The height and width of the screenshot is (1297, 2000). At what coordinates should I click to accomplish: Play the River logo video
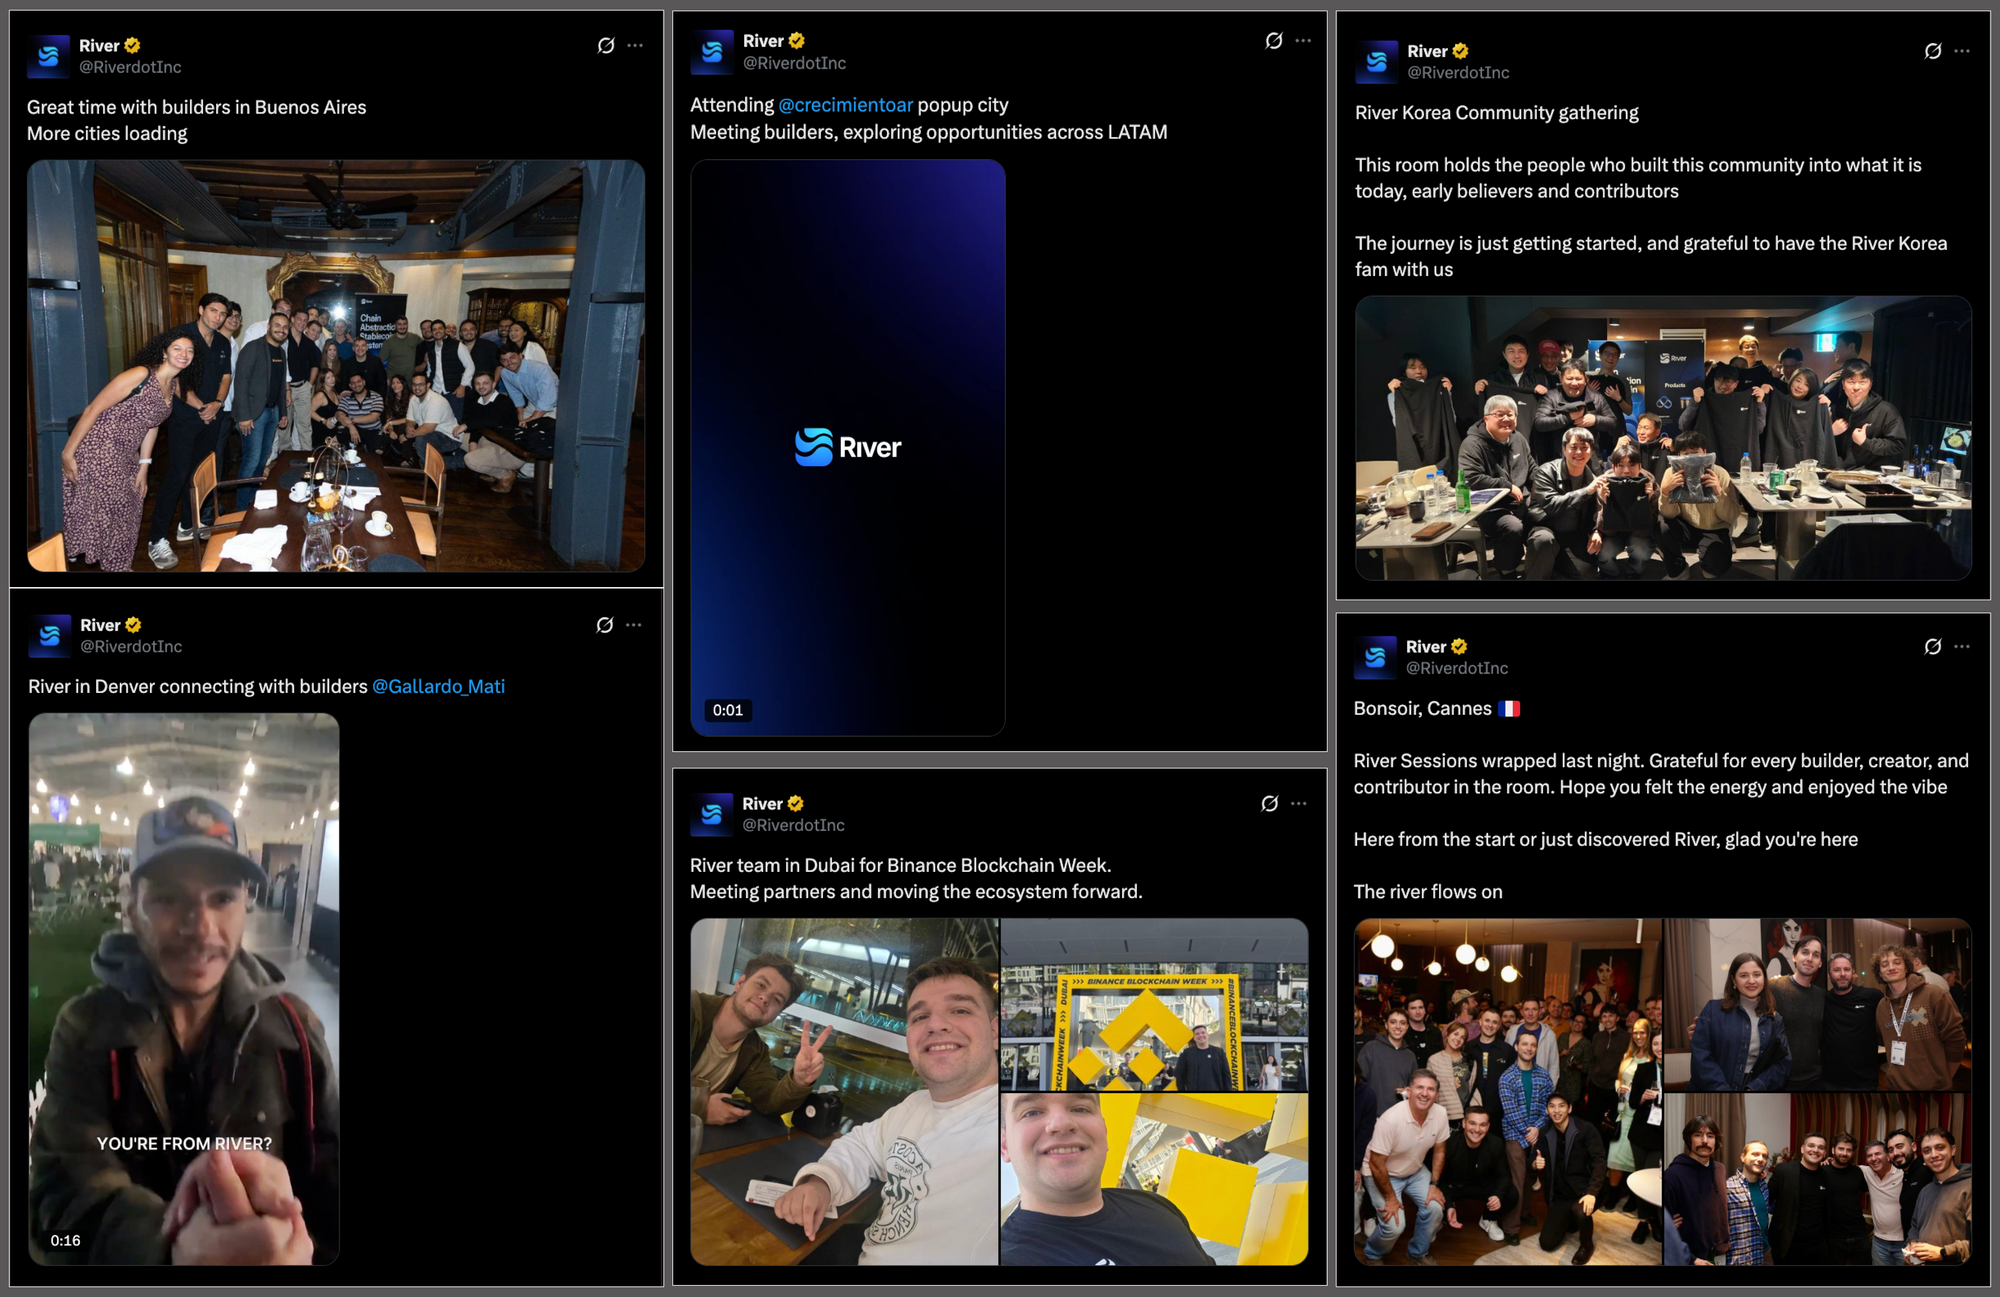(x=847, y=447)
